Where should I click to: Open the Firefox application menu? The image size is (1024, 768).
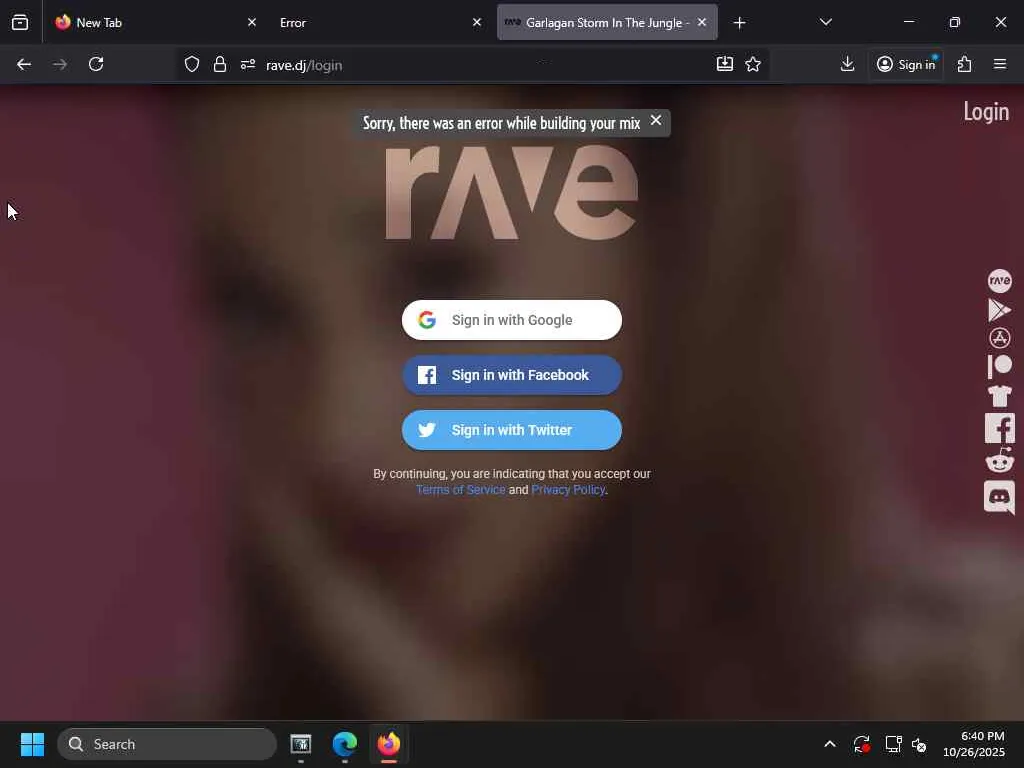1000,64
